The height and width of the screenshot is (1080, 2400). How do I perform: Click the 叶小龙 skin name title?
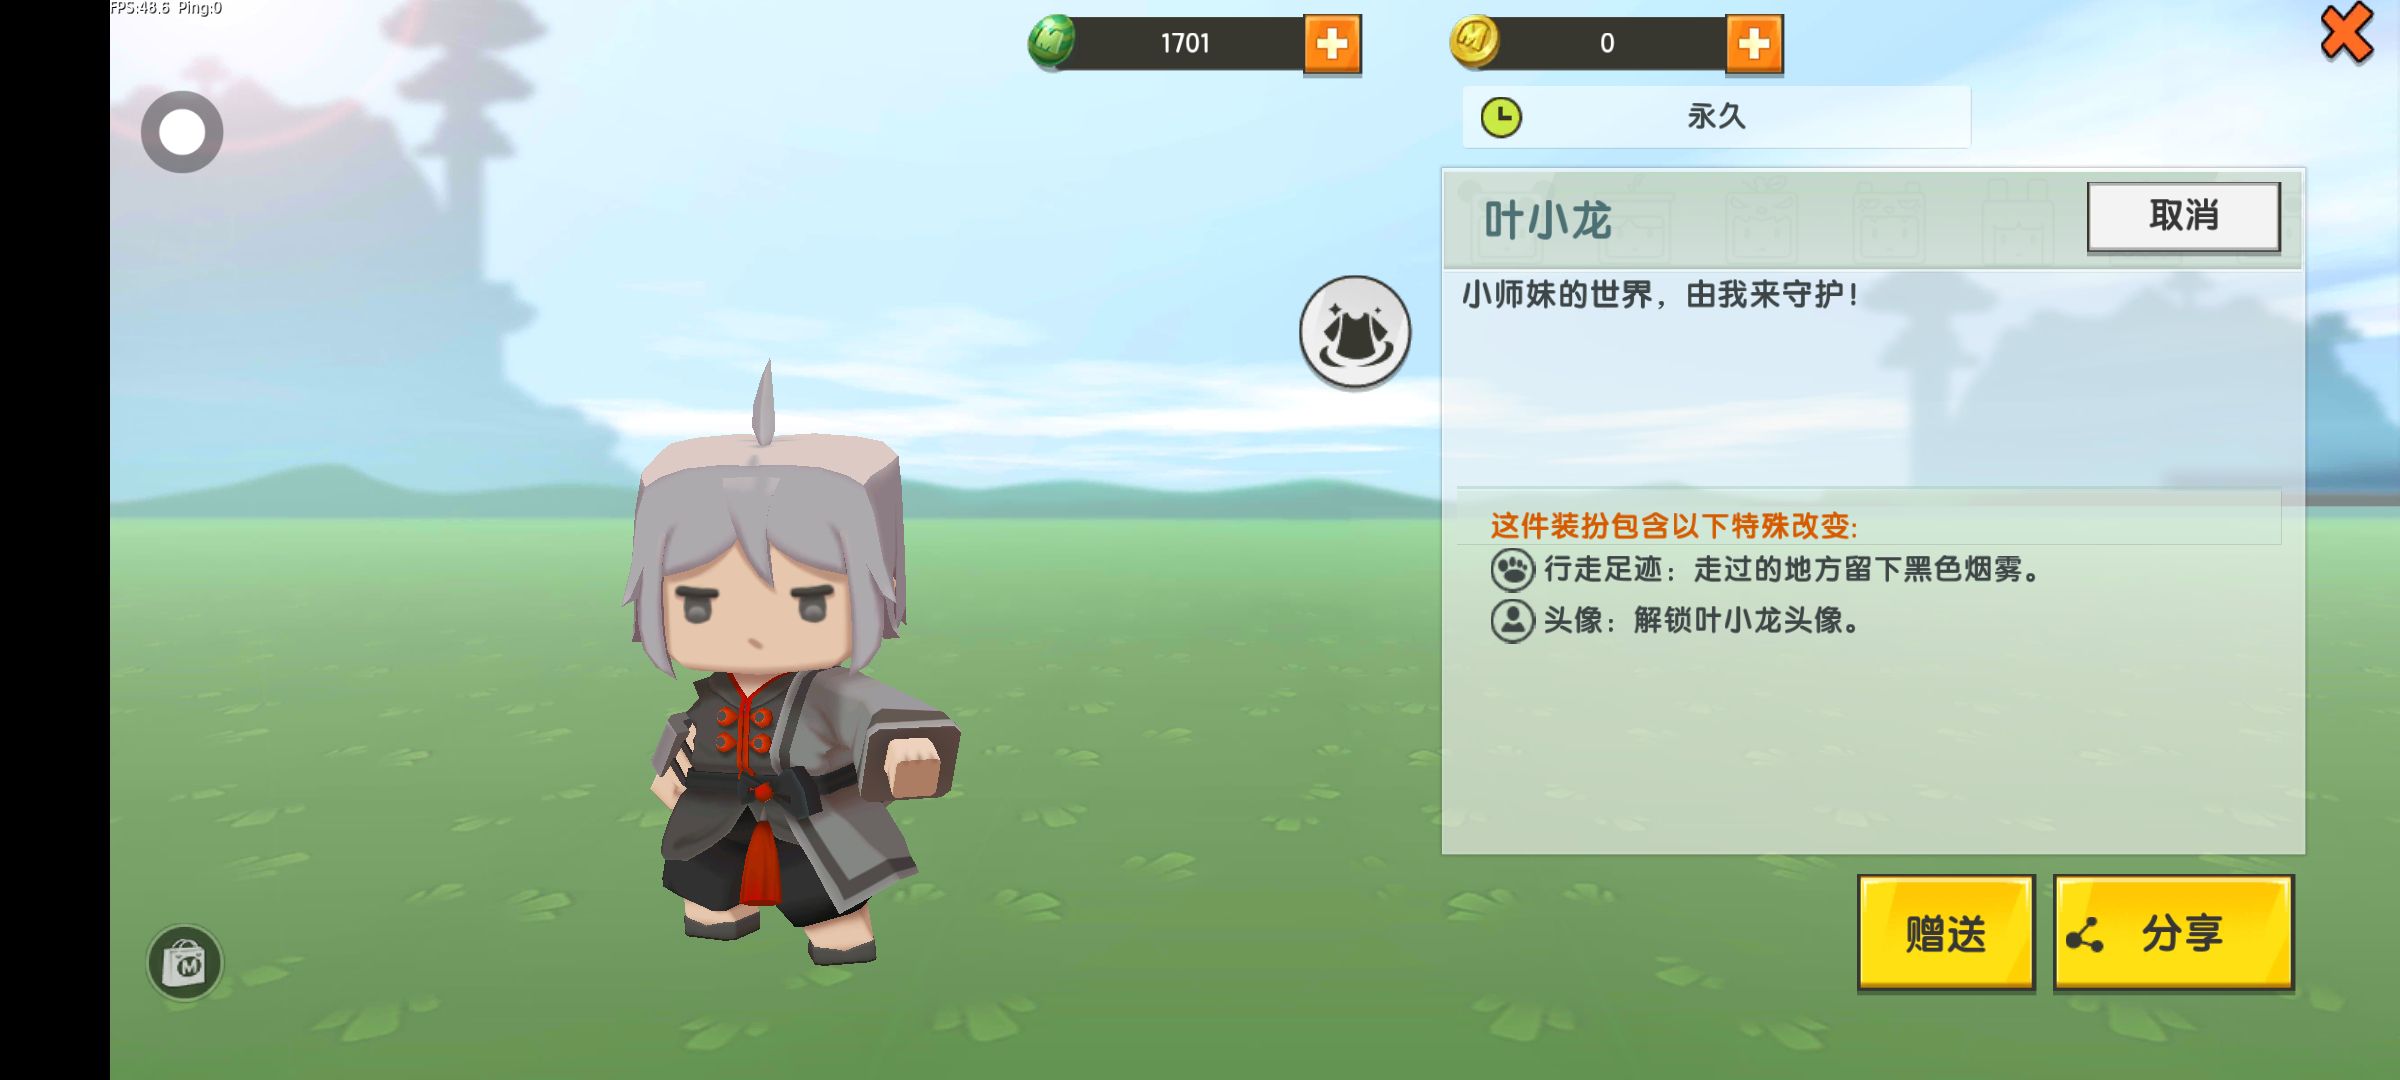[1547, 220]
